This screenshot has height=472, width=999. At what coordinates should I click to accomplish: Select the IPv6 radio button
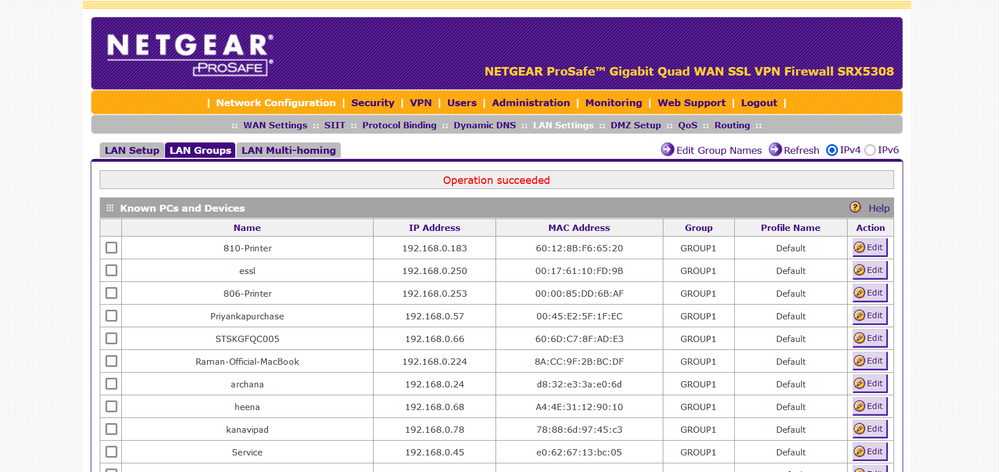click(x=870, y=150)
